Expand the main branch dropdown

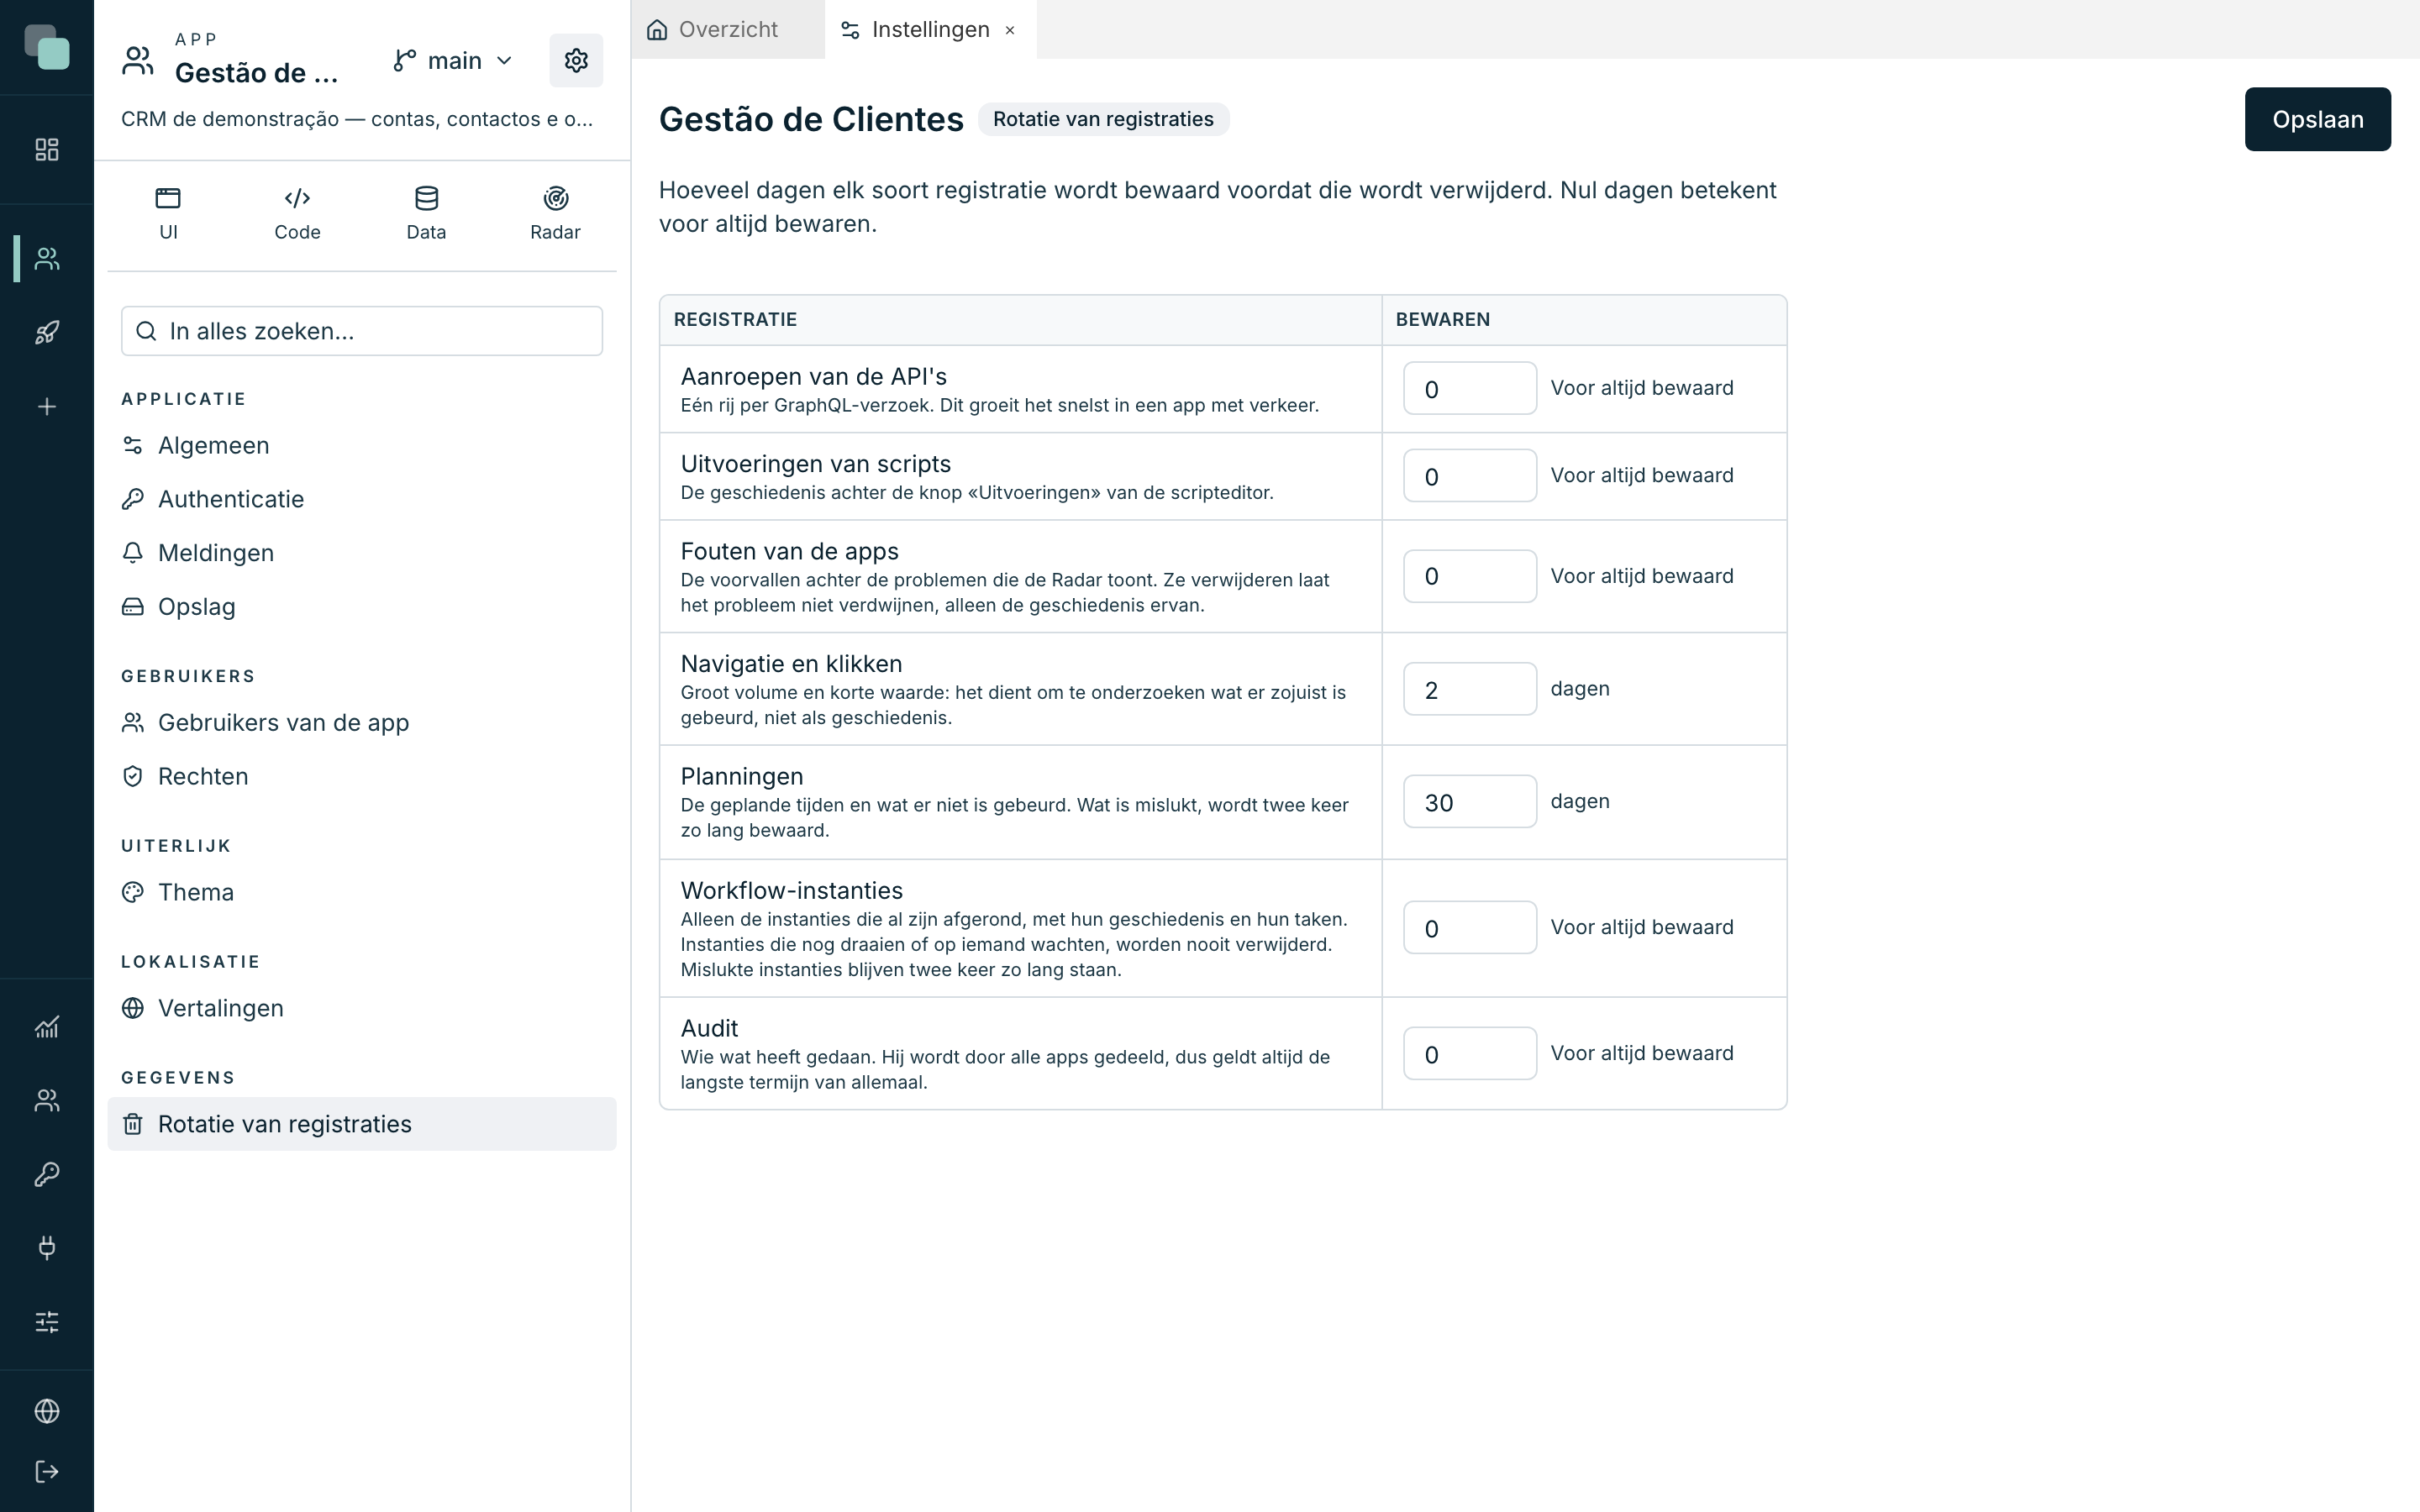(454, 61)
